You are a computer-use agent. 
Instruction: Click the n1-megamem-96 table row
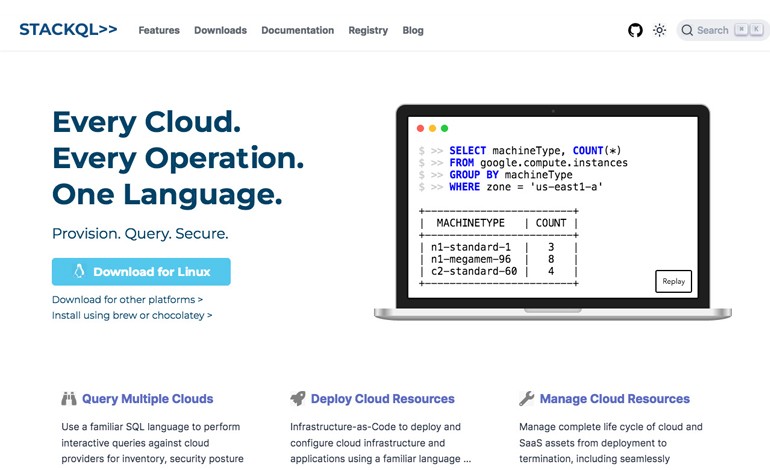498,259
